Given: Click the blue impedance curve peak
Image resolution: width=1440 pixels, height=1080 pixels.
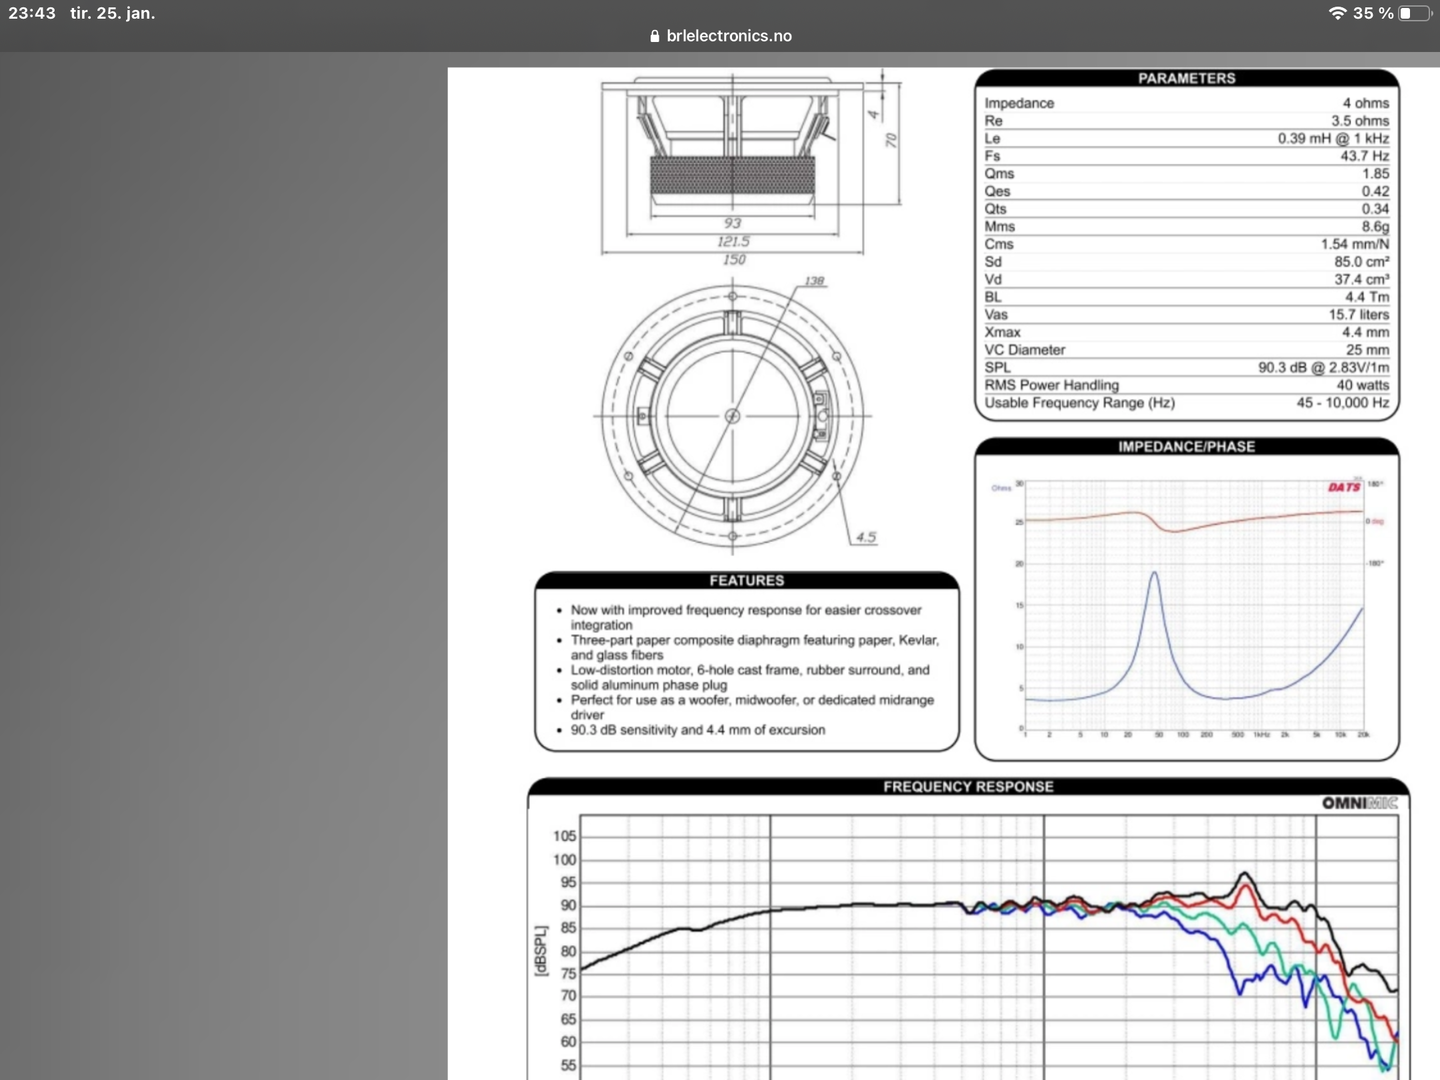Looking at the screenshot, I should tap(1154, 574).
